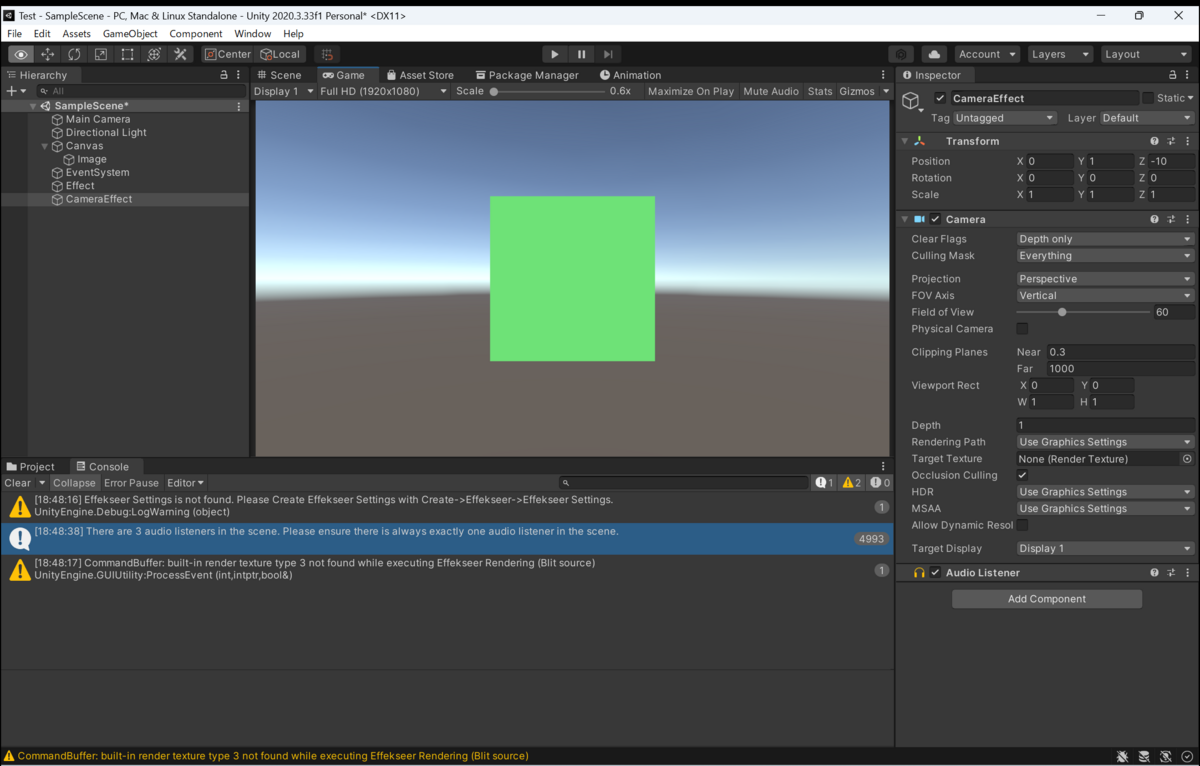
Task: Select the Rotate tool
Action: pyautogui.click(x=74, y=54)
